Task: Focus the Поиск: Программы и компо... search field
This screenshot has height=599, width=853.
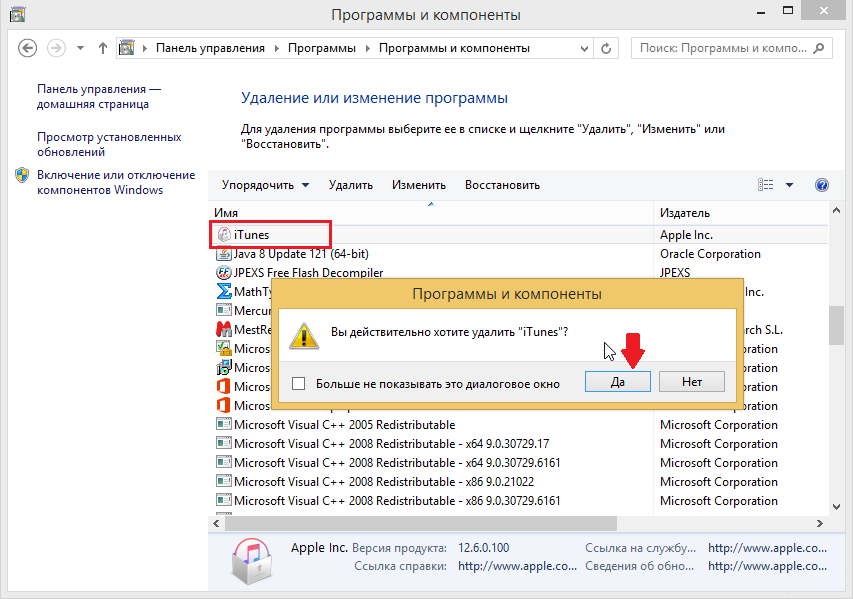Action: 731,48
